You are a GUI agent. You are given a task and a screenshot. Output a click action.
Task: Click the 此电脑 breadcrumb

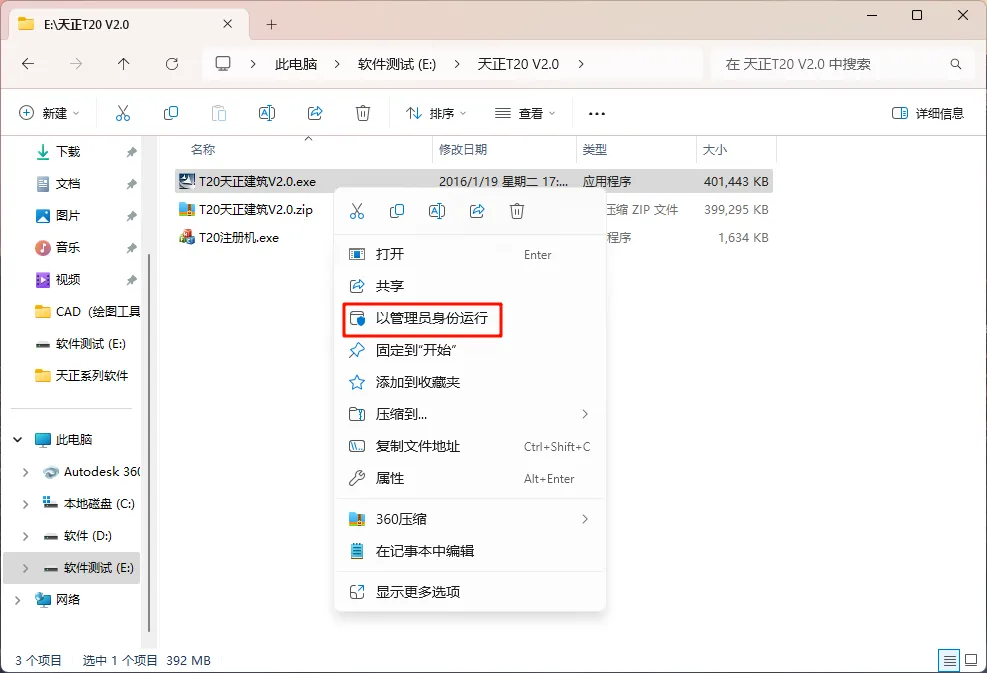pyautogui.click(x=296, y=64)
